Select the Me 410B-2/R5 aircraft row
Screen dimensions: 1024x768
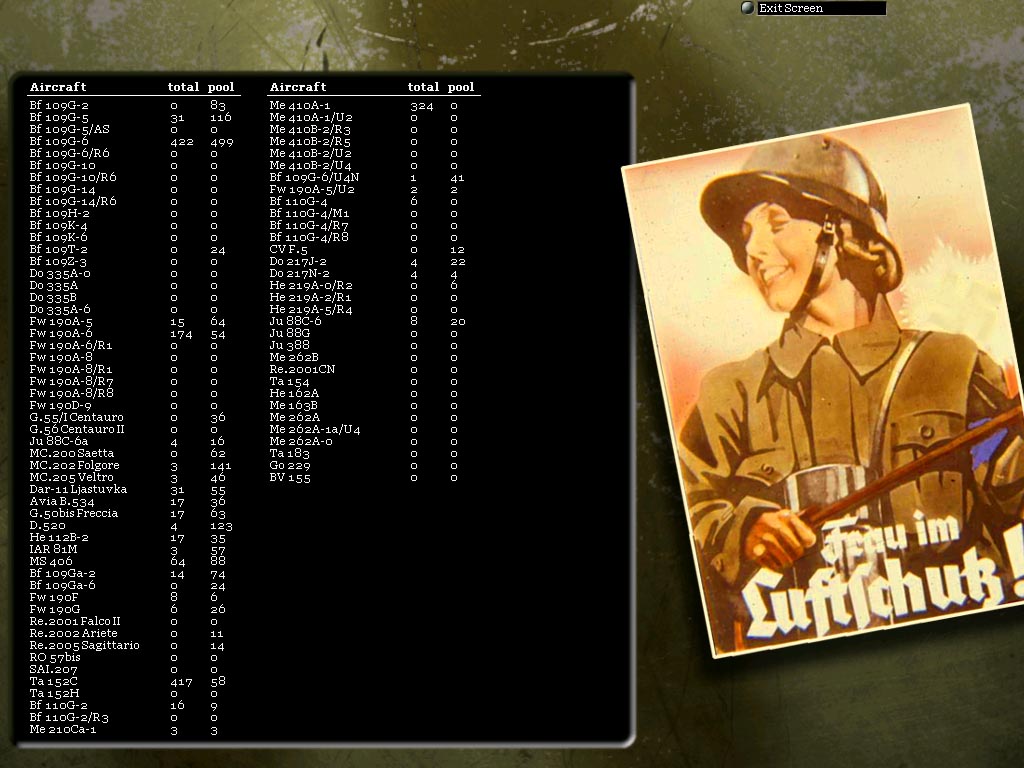click(373, 141)
